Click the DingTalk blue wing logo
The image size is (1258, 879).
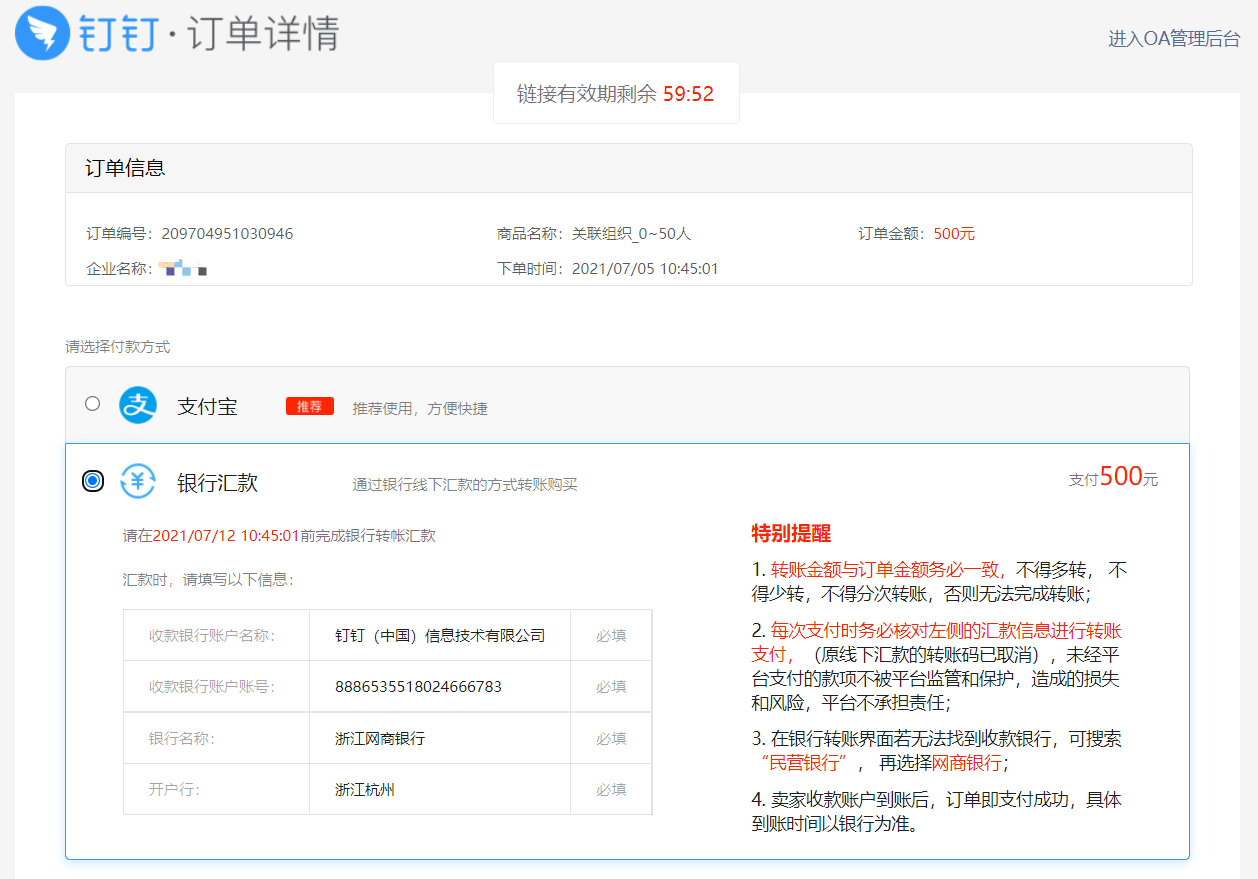coord(42,32)
